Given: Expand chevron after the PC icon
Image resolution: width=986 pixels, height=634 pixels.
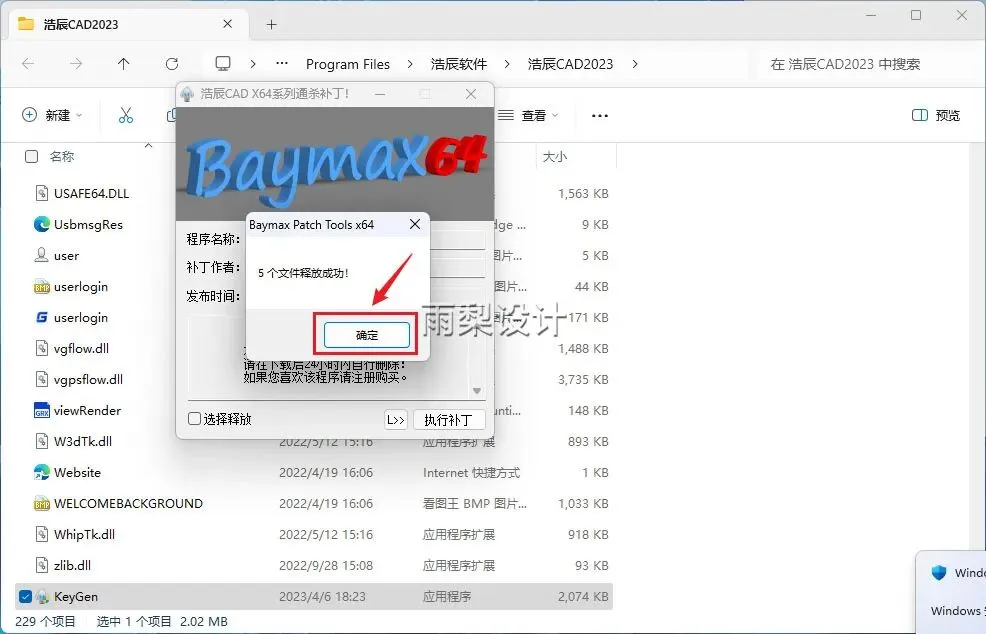Looking at the screenshot, I should point(253,64).
